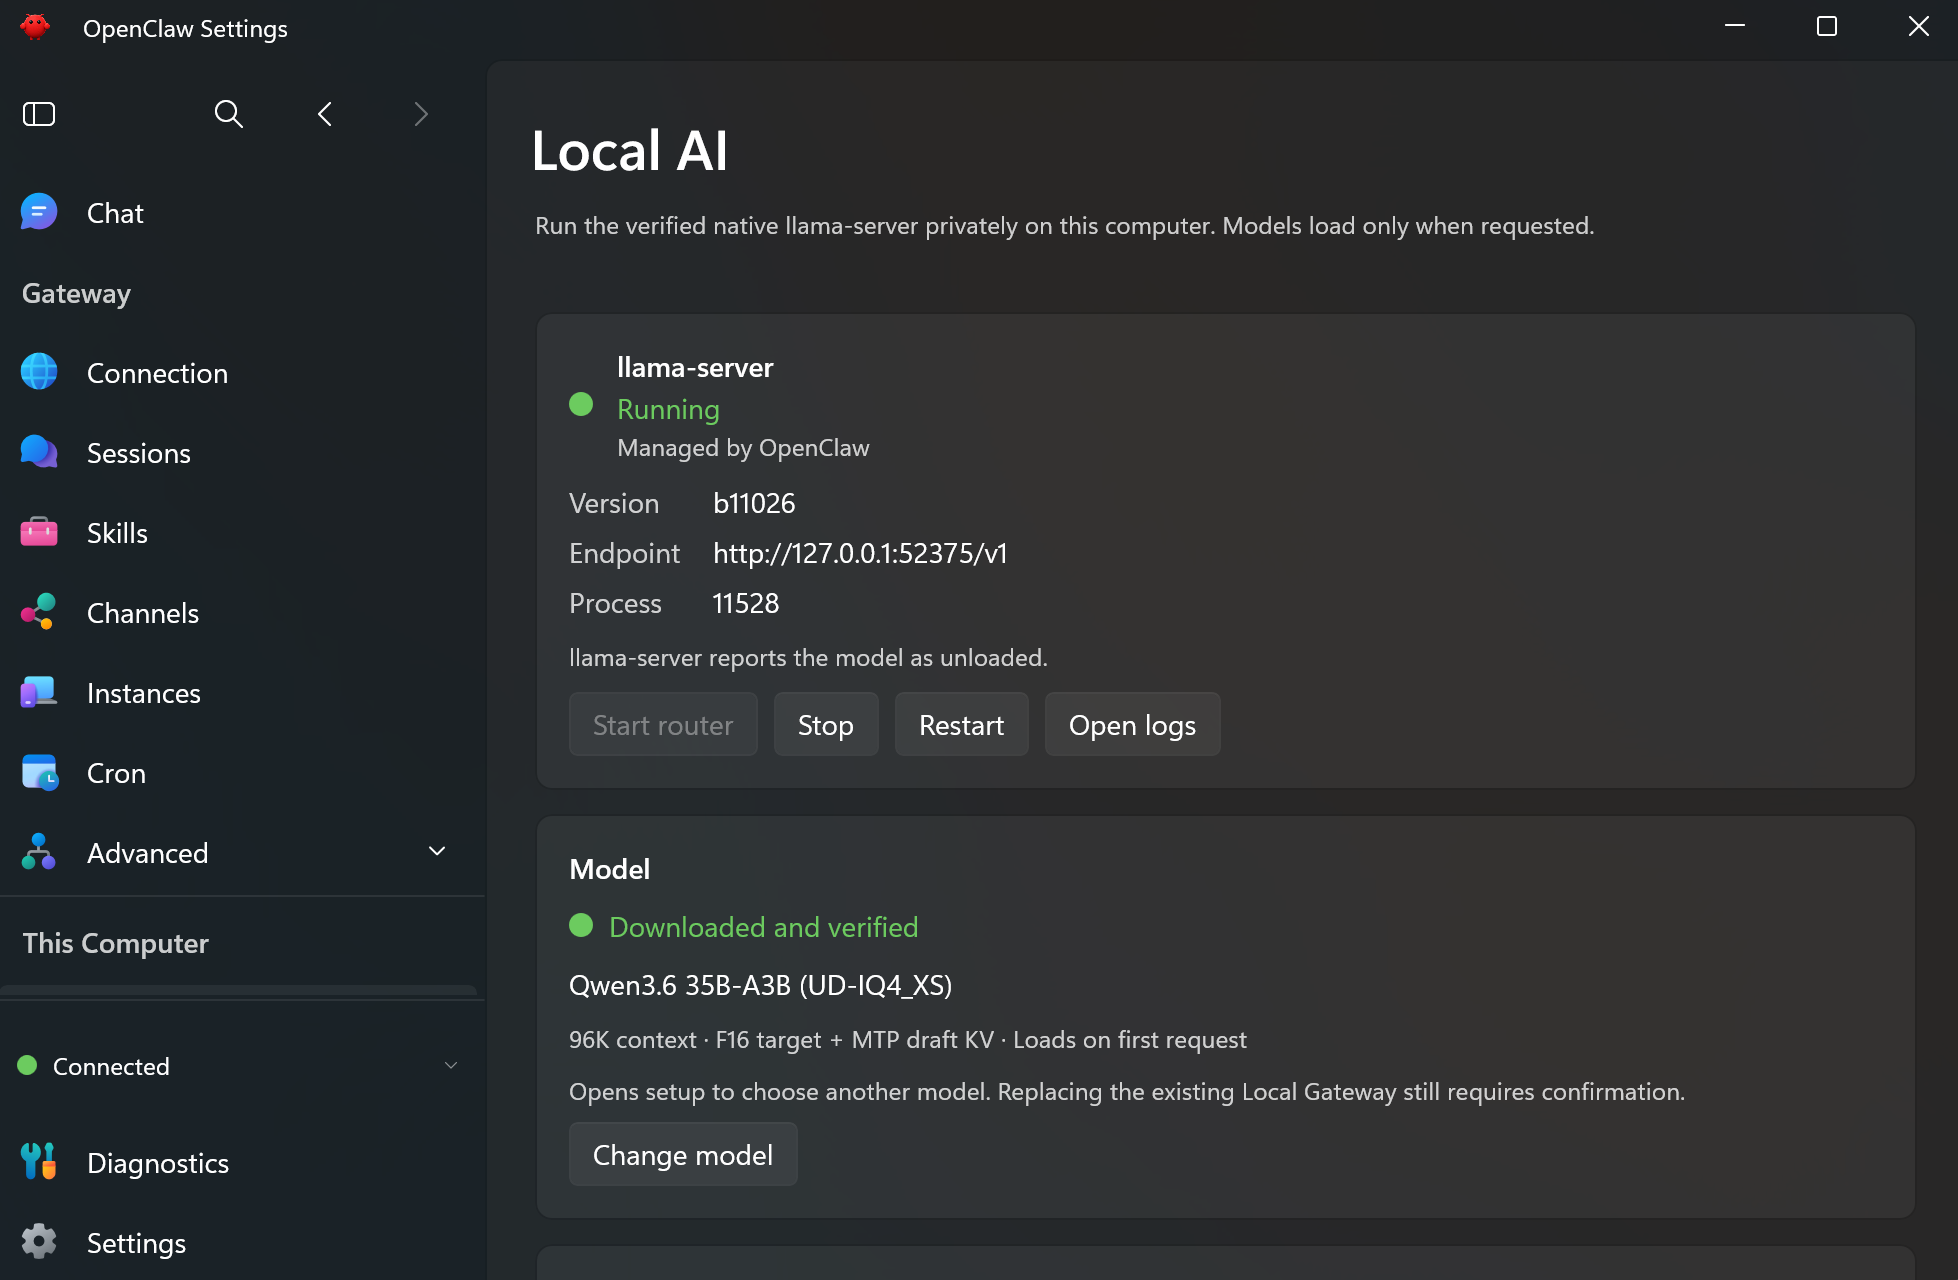Click the Channels nodes icon
The image size is (1958, 1280).
[39, 612]
